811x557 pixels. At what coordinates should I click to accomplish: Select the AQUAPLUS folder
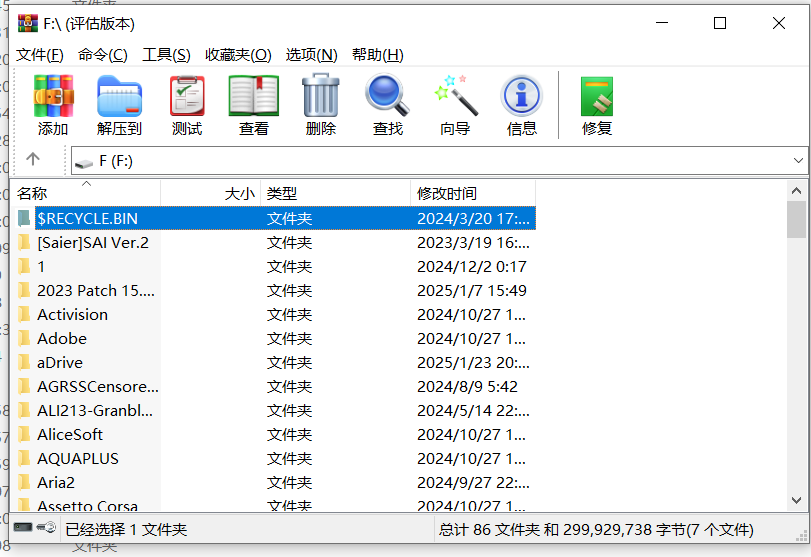coord(78,458)
